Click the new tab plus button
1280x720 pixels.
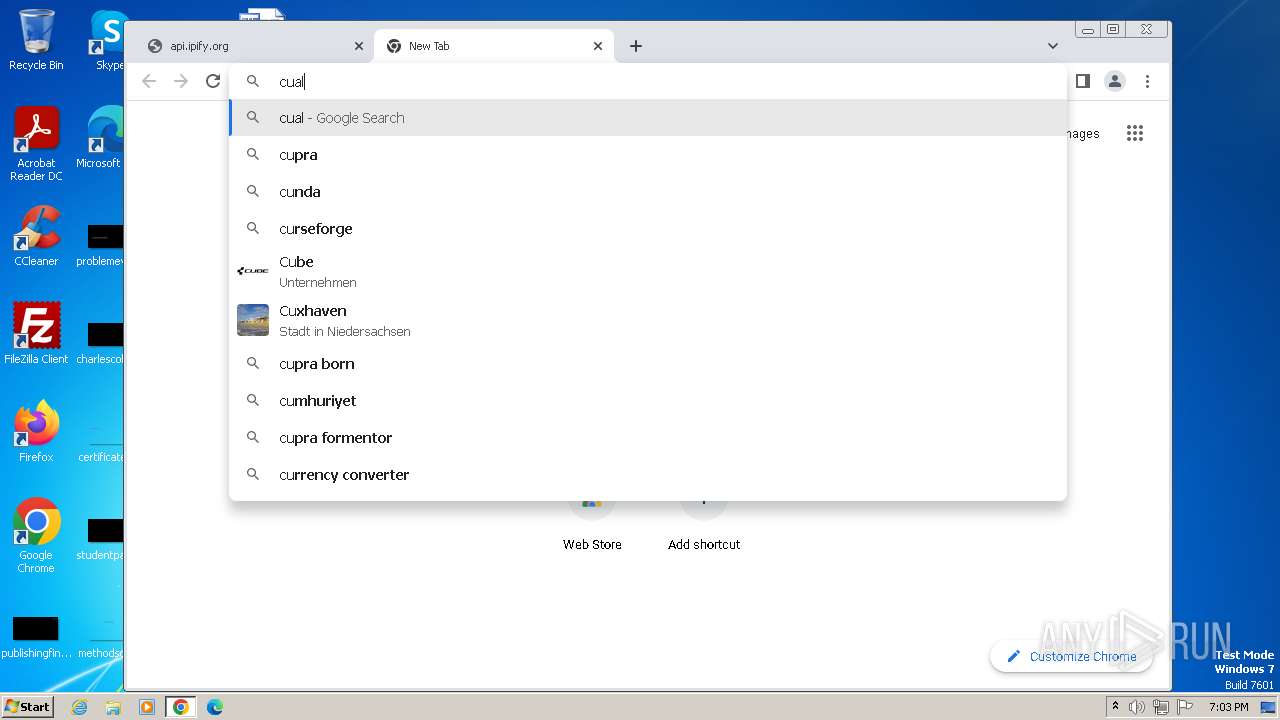pyautogui.click(x=636, y=46)
